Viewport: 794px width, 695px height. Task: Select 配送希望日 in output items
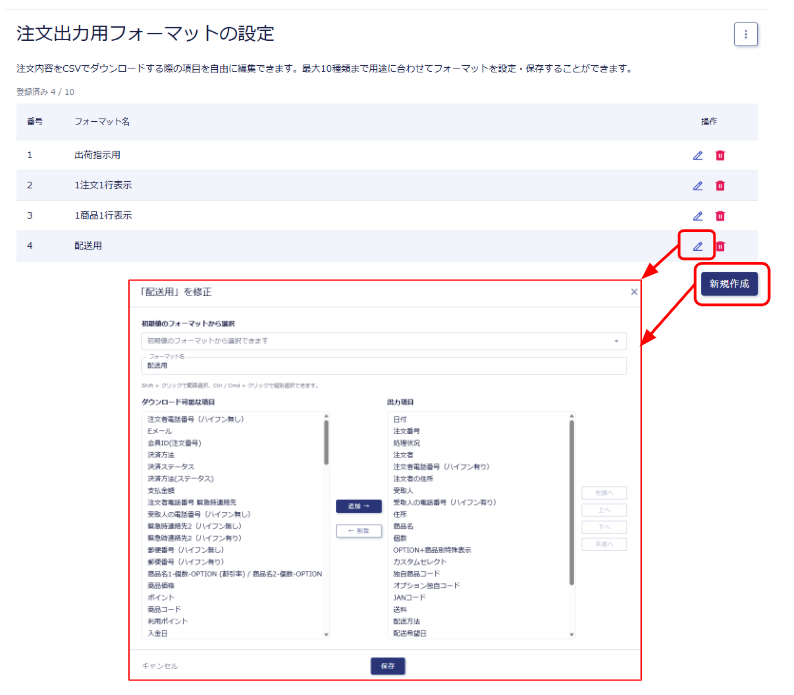(x=410, y=633)
